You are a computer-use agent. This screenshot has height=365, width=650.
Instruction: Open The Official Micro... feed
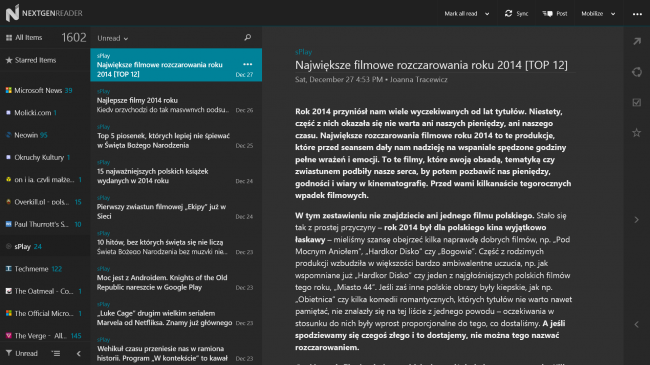pyautogui.click(x=45, y=314)
